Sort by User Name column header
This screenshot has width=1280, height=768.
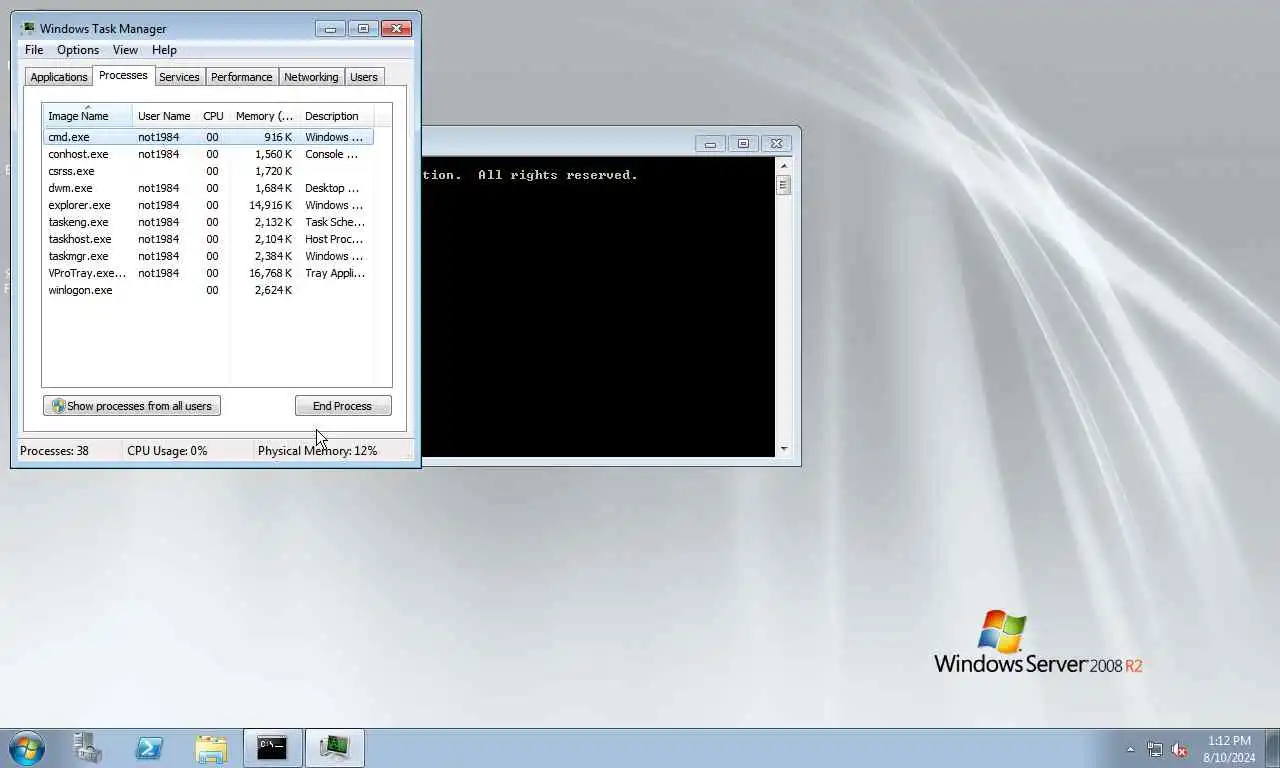coord(164,116)
